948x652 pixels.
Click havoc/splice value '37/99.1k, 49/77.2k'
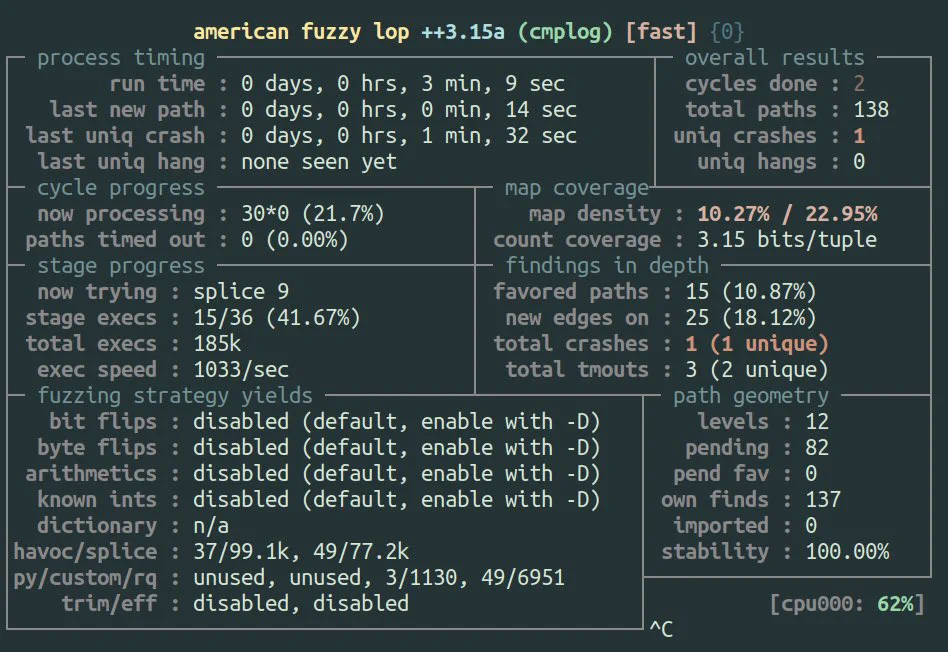click(301, 552)
